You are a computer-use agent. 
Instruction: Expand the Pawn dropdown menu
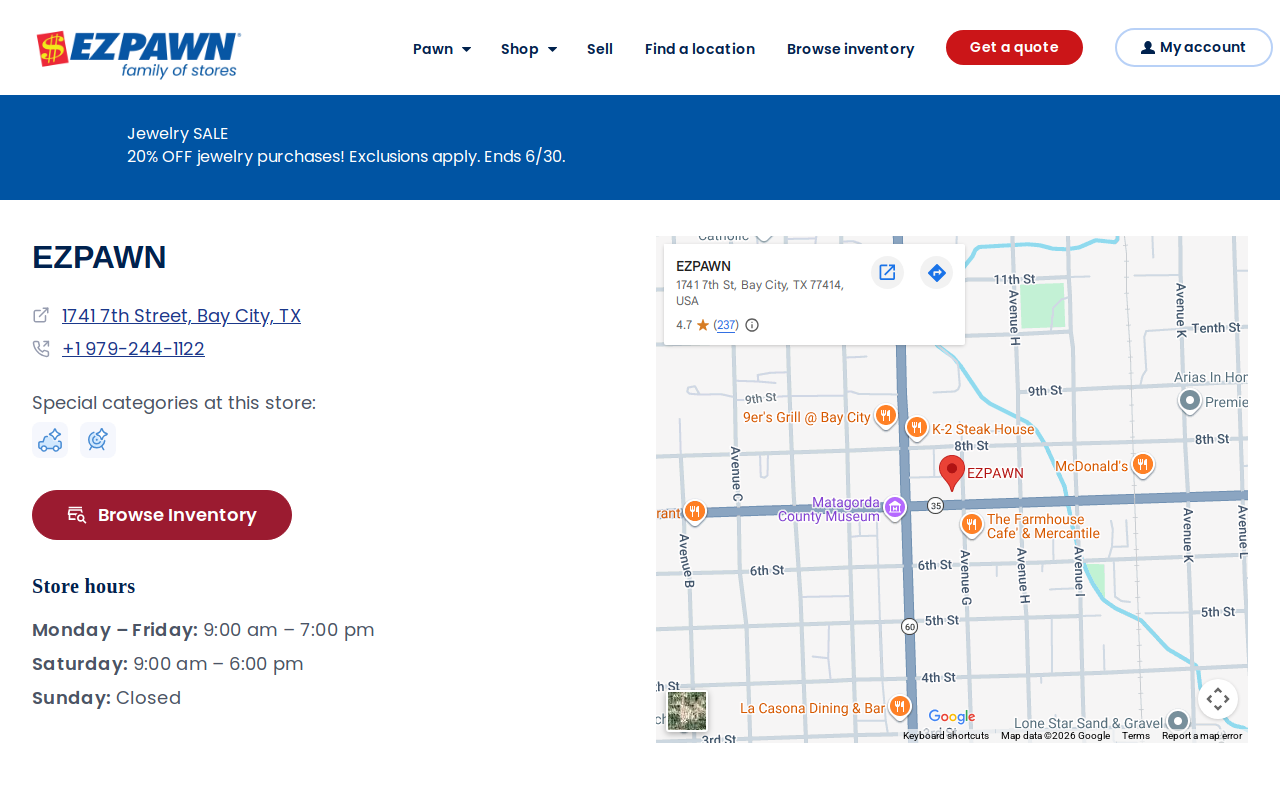pos(442,48)
